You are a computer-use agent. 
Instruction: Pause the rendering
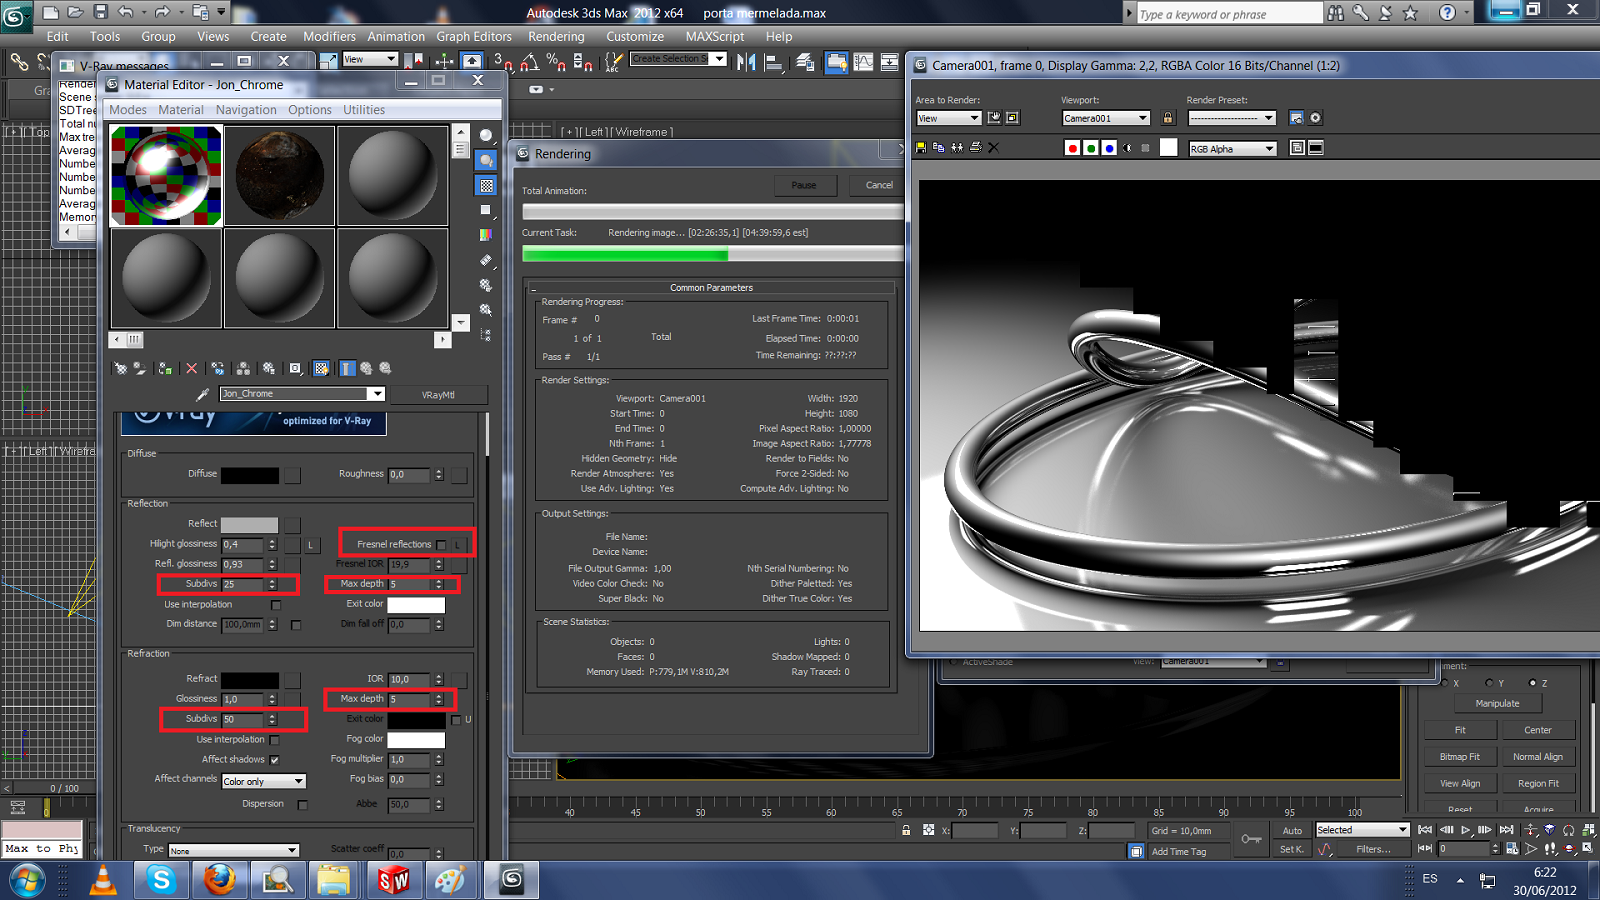click(x=804, y=185)
